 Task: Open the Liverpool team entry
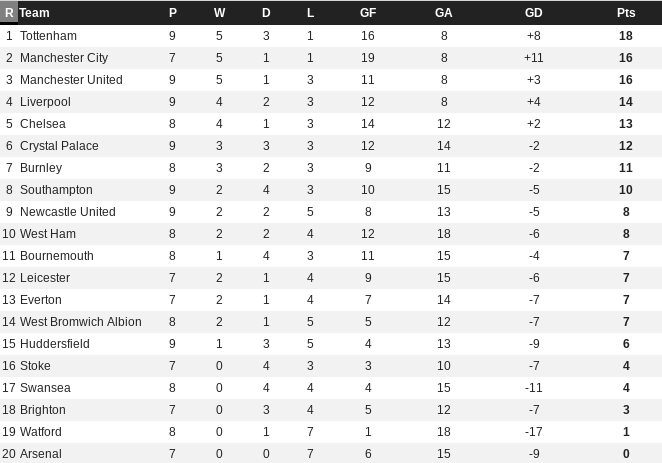(x=45, y=102)
